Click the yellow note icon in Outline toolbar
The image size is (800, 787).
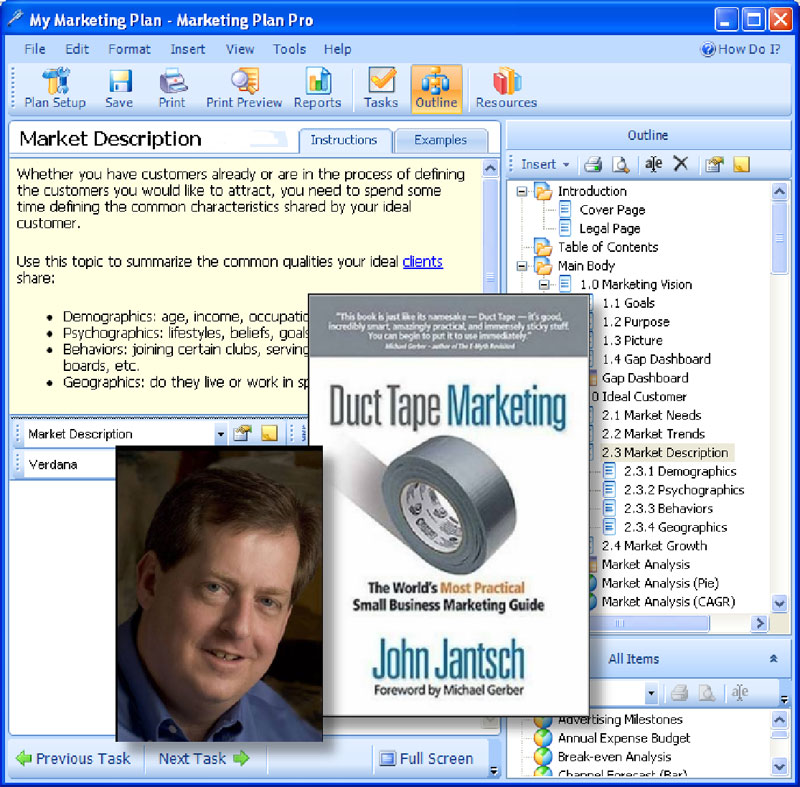(x=741, y=164)
